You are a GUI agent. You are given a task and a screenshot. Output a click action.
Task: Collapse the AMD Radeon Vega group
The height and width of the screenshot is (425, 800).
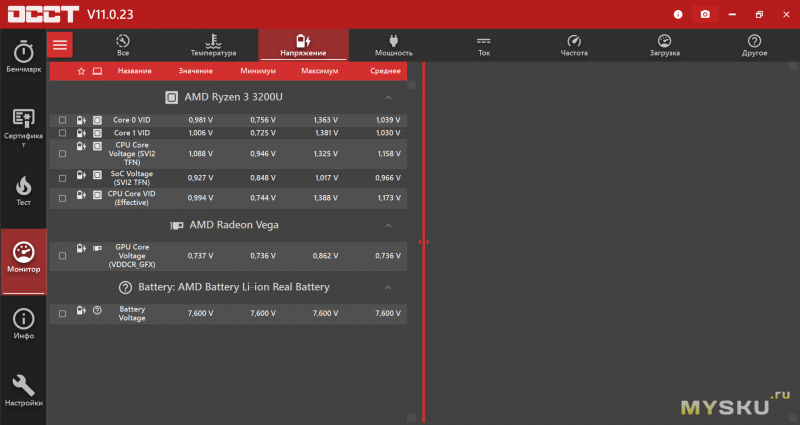pos(388,225)
